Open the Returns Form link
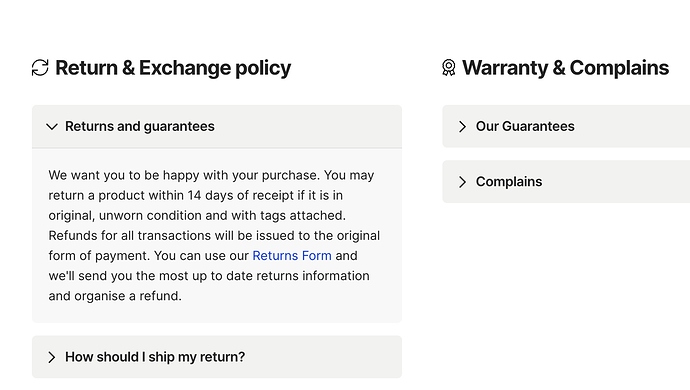This screenshot has width=690, height=390. coord(292,256)
